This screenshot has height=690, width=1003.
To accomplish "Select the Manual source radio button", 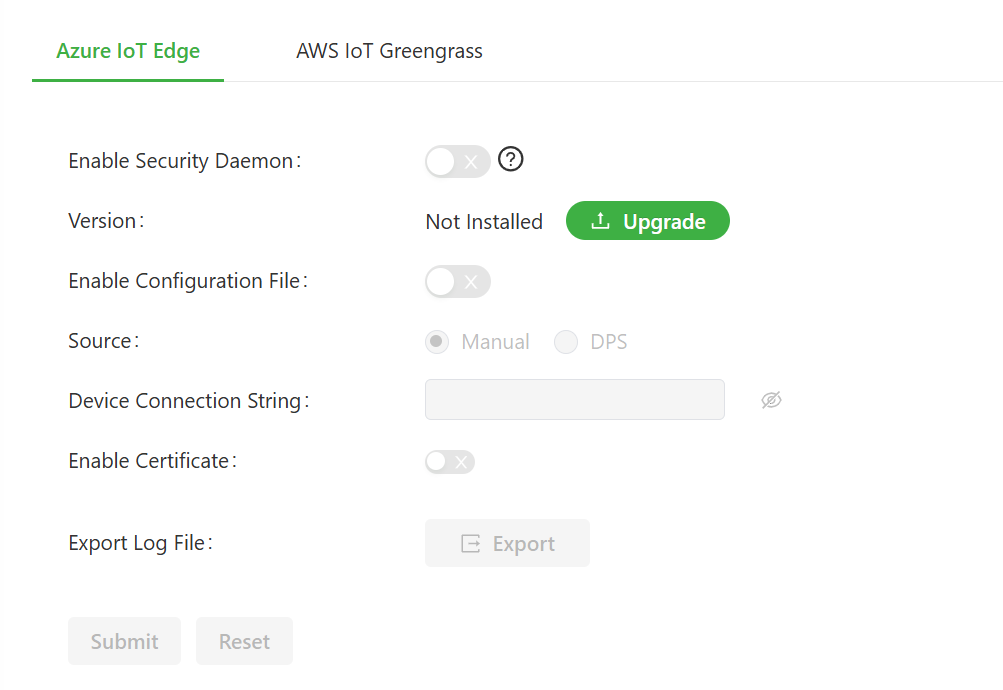I will coord(437,342).
